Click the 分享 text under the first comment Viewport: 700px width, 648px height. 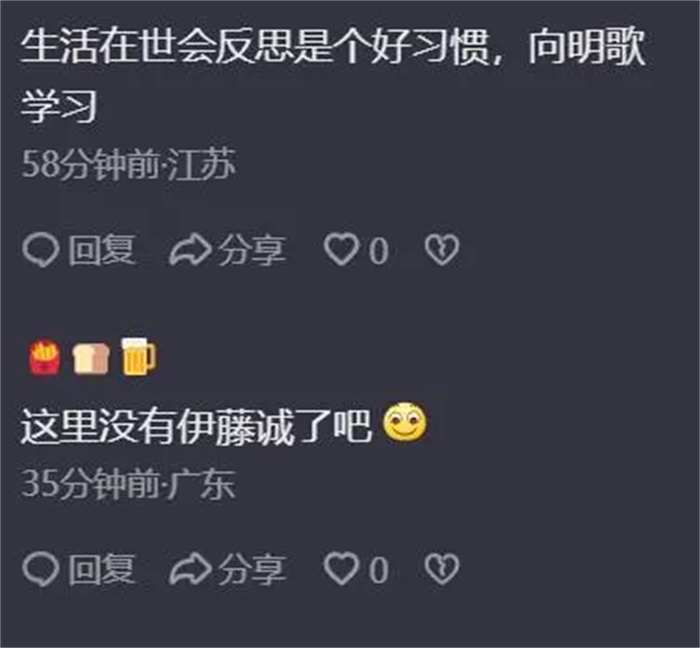click(252, 250)
